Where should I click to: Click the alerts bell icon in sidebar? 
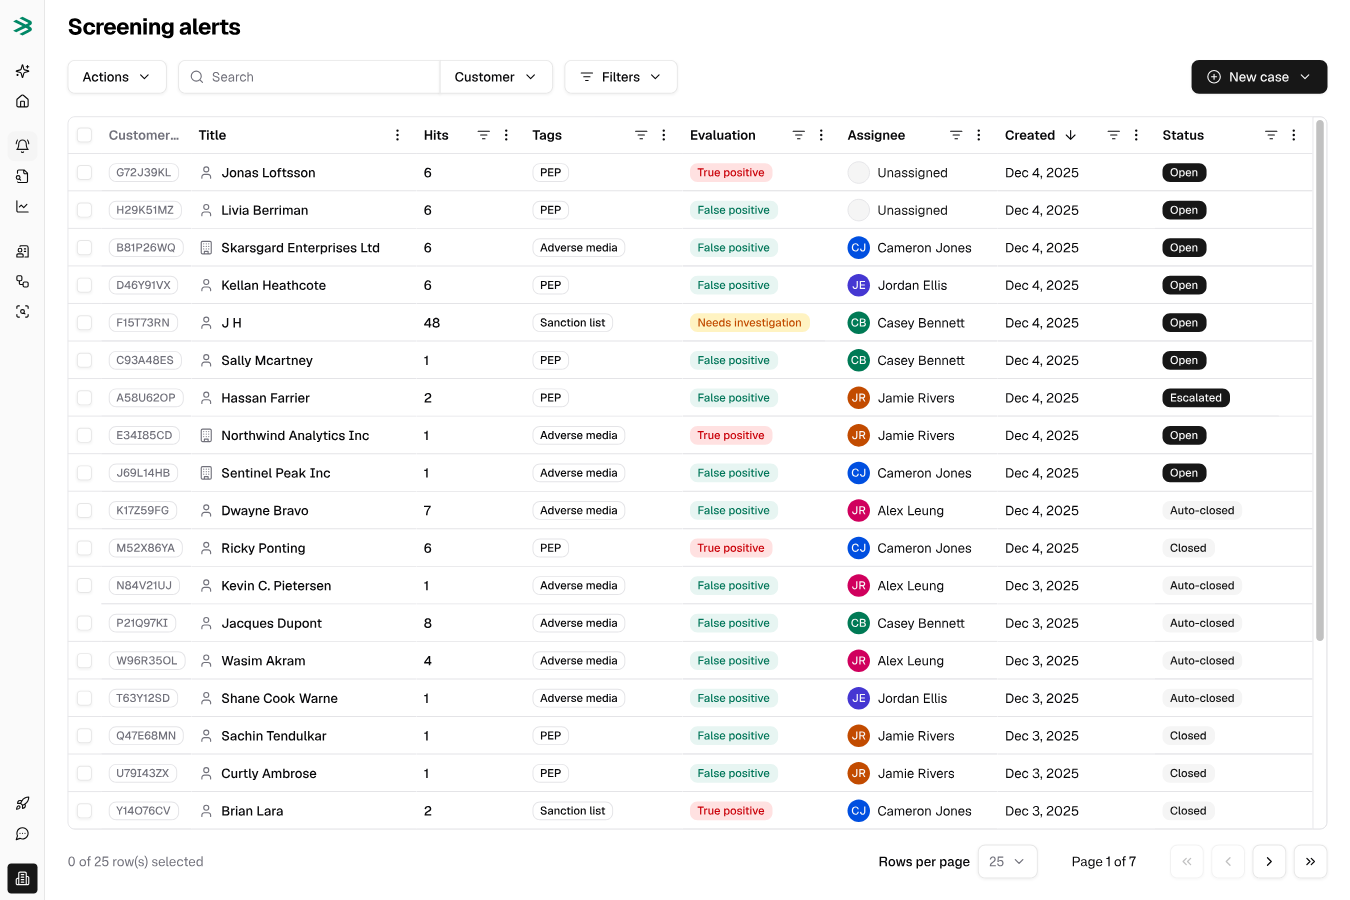22,146
